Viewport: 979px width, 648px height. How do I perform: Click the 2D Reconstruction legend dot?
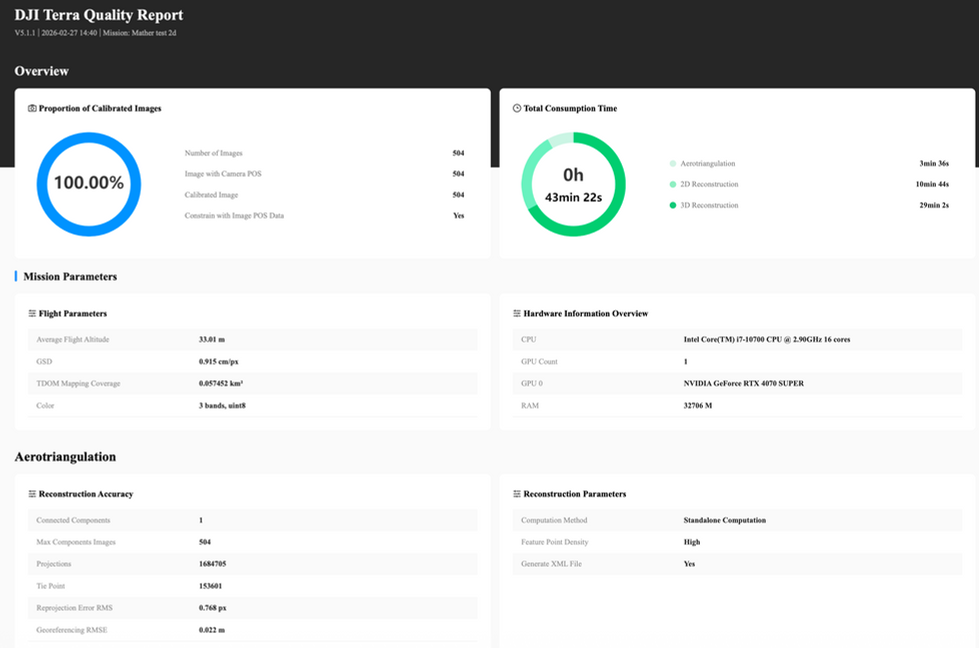coord(672,184)
